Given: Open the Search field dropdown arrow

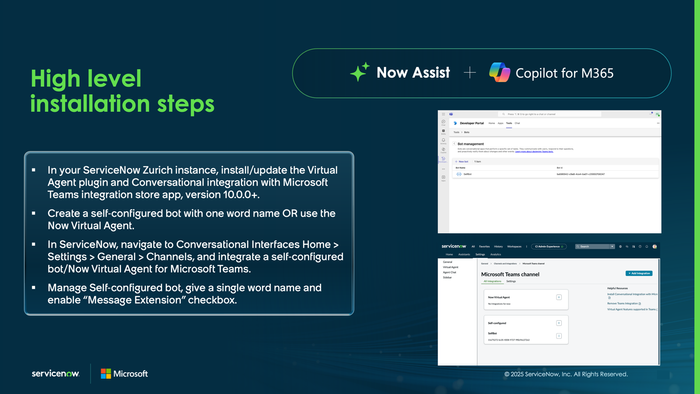Looking at the screenshot, I should click(612, 246).
